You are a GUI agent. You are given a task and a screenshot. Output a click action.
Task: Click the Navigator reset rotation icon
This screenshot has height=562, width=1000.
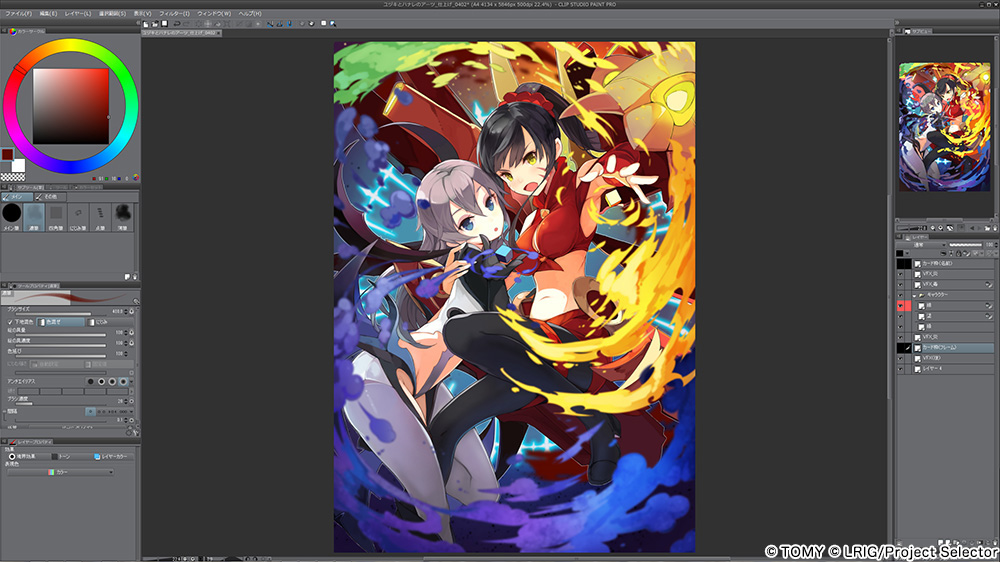[950, 228]
